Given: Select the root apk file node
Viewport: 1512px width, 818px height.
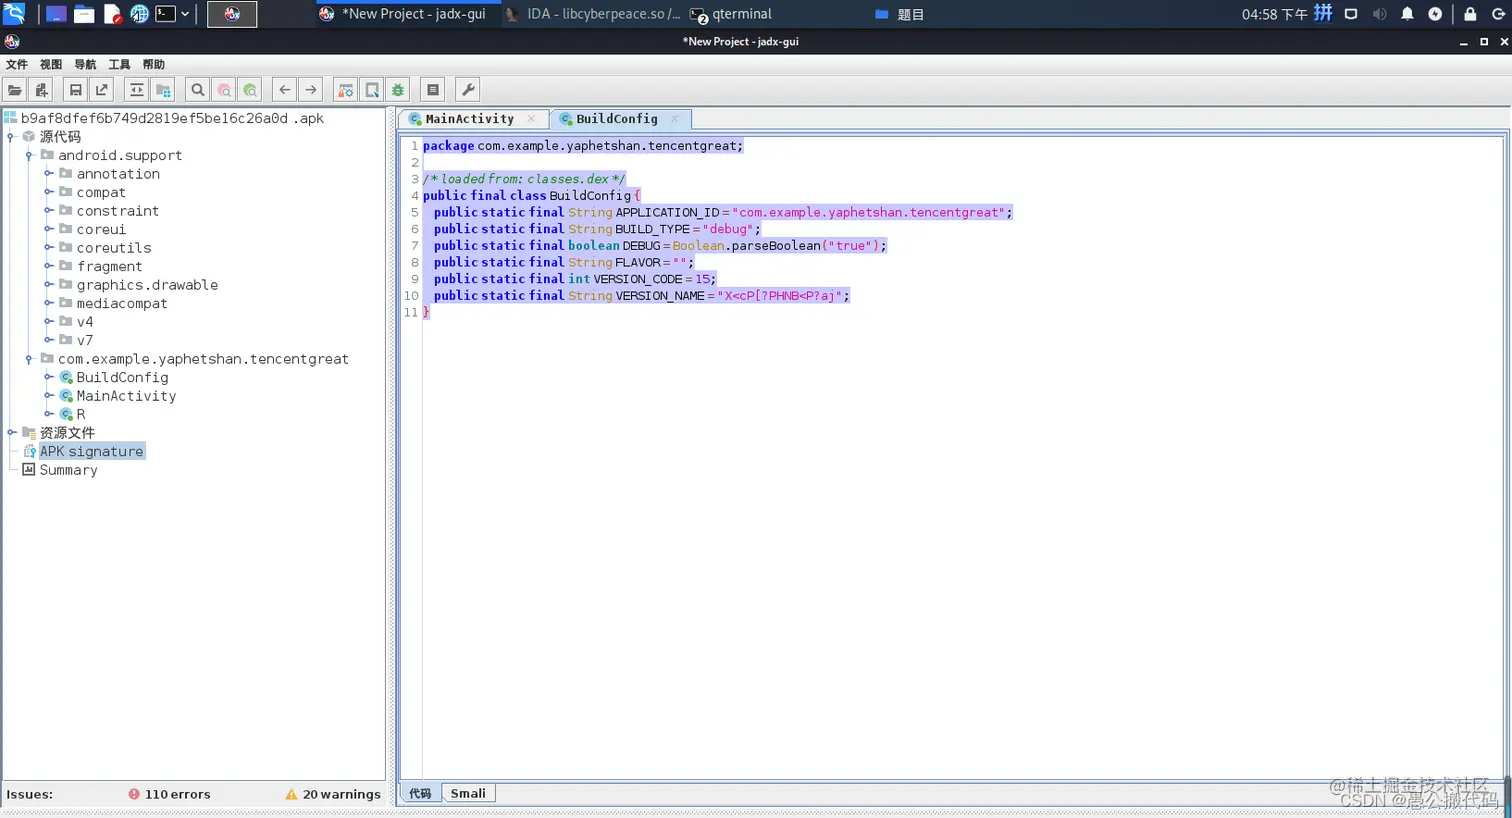Looking at the screenshot, I should (x=172, y=118).
